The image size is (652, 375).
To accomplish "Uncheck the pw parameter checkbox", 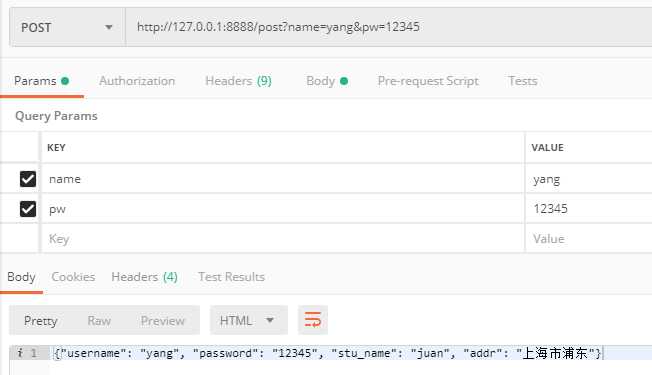I will pyautogui.click(x=28, y=209).
